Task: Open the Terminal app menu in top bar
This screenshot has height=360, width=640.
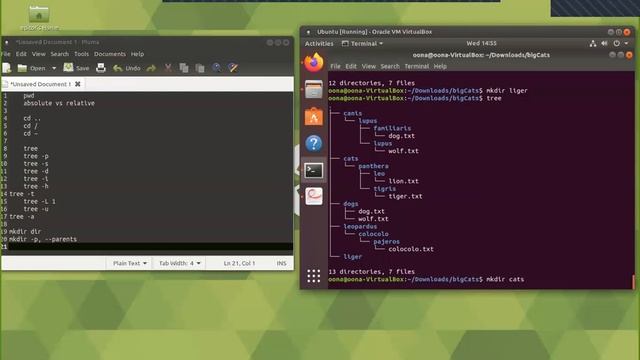Action: click(x=362, y=43)
